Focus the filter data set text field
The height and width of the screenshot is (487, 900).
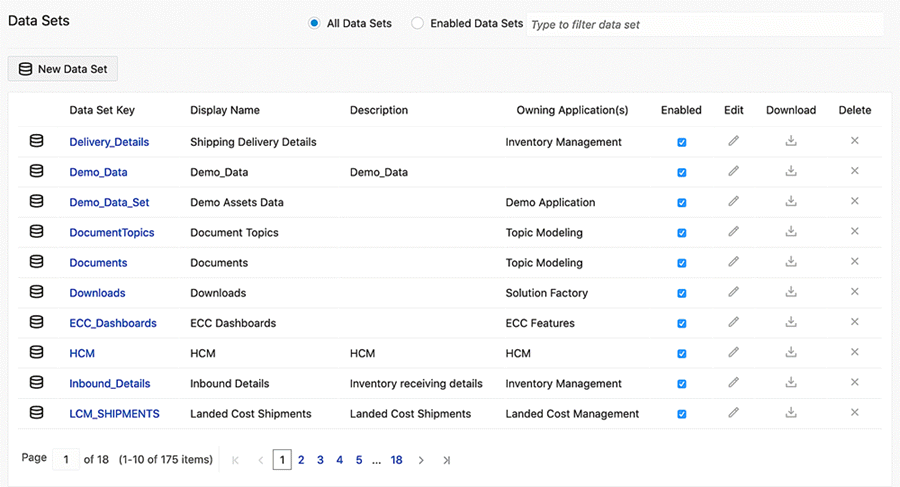point(704,24)
